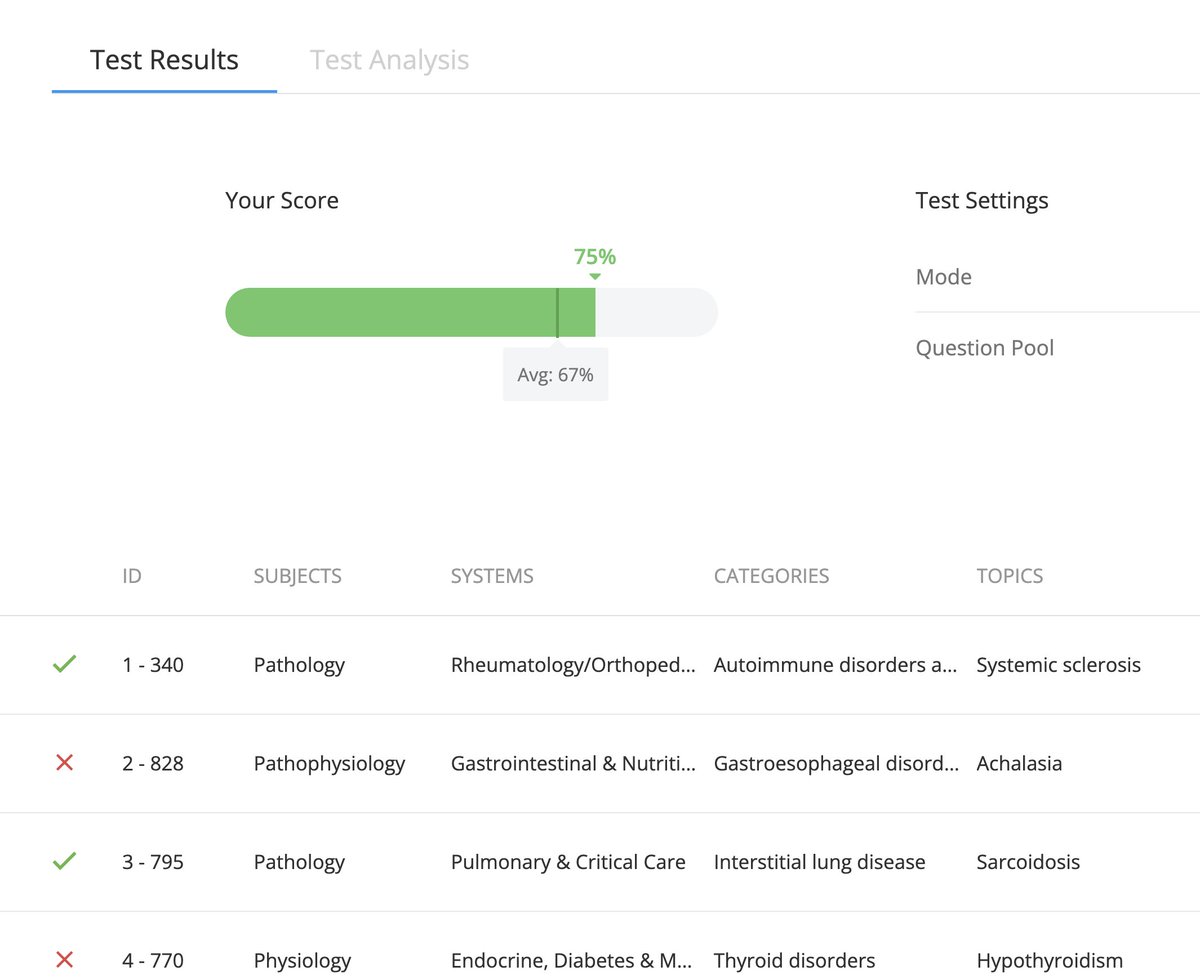The image size is (1200, 980).
Task: Sort by the SUBJECTS column header
Action: [x=298, y=576]
